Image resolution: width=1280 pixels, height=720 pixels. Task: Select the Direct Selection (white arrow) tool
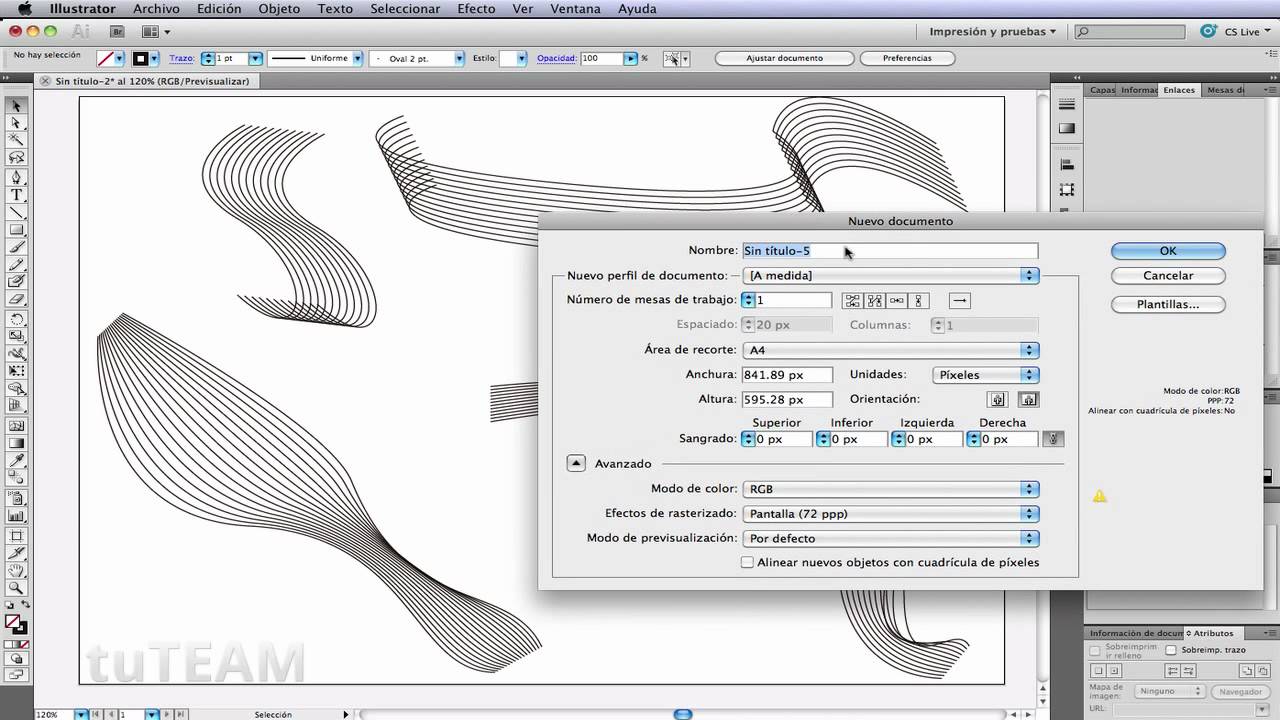point(16,123)
